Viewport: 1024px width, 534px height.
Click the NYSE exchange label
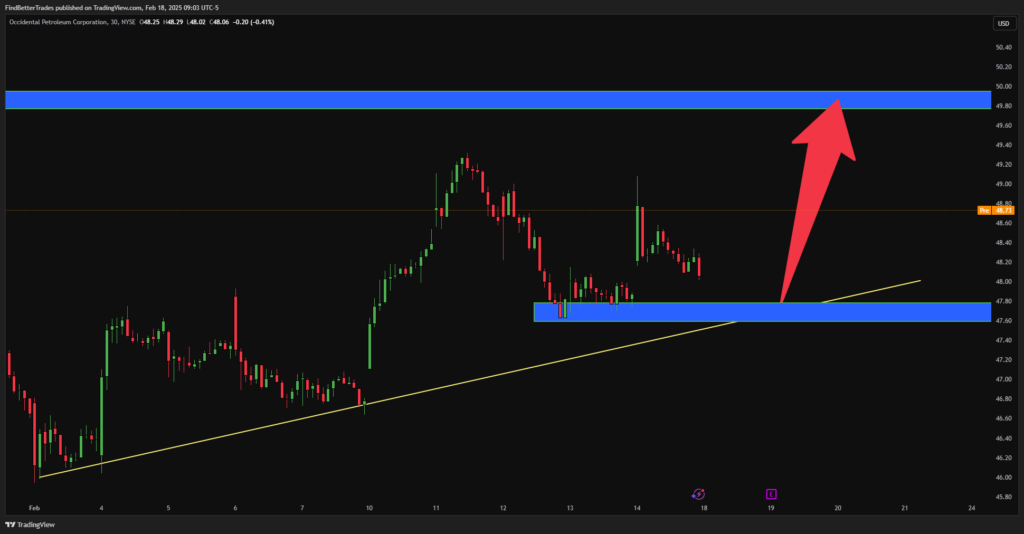(129, 22)
